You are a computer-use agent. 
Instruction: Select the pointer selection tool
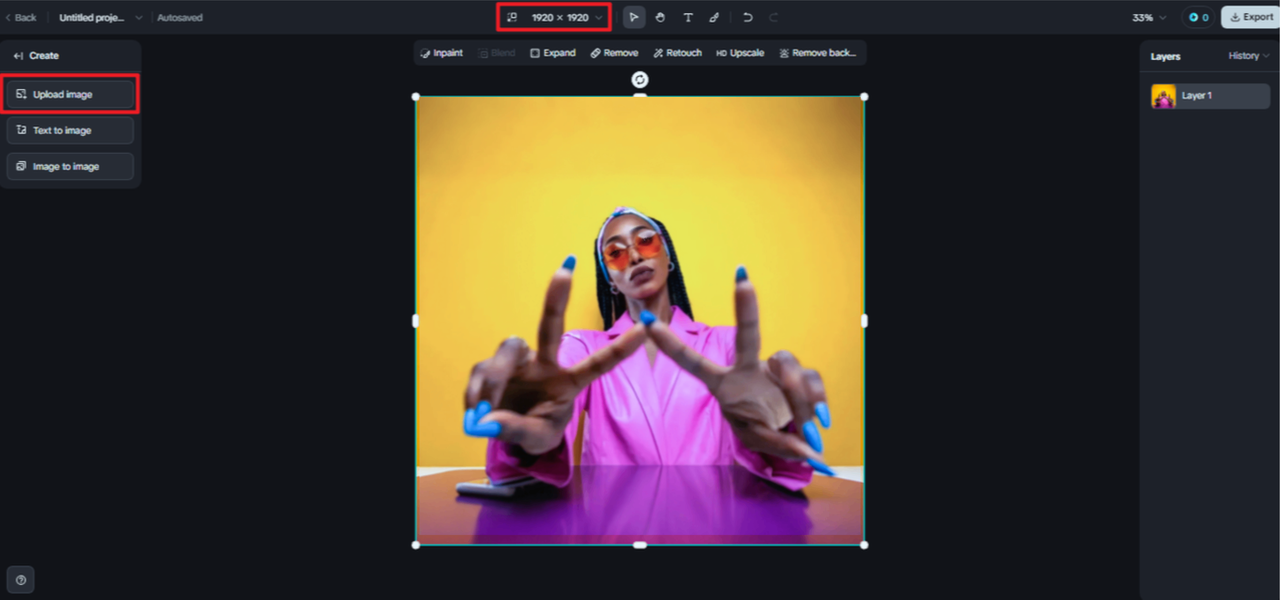[x=634, y=18]
